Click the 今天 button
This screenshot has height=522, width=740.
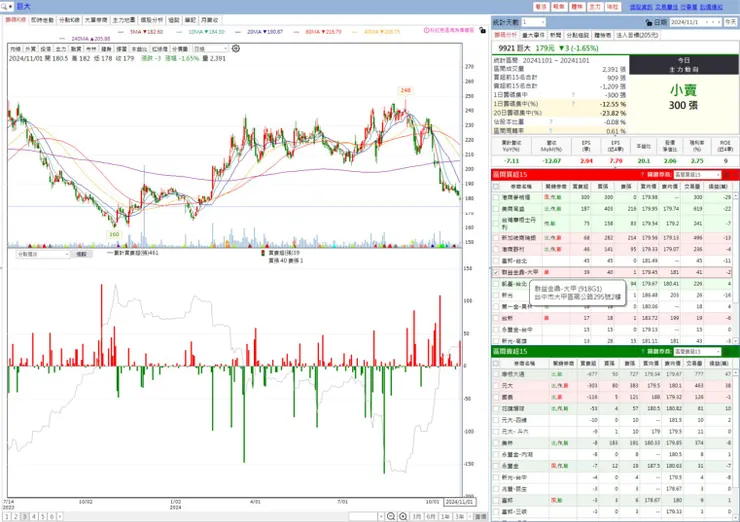(731, 22)
